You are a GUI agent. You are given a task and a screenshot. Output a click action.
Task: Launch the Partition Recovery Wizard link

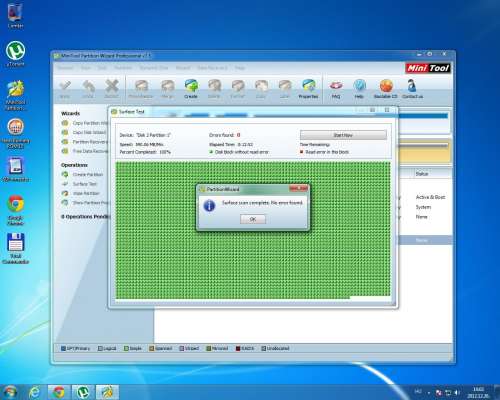[x=86, y=142]
